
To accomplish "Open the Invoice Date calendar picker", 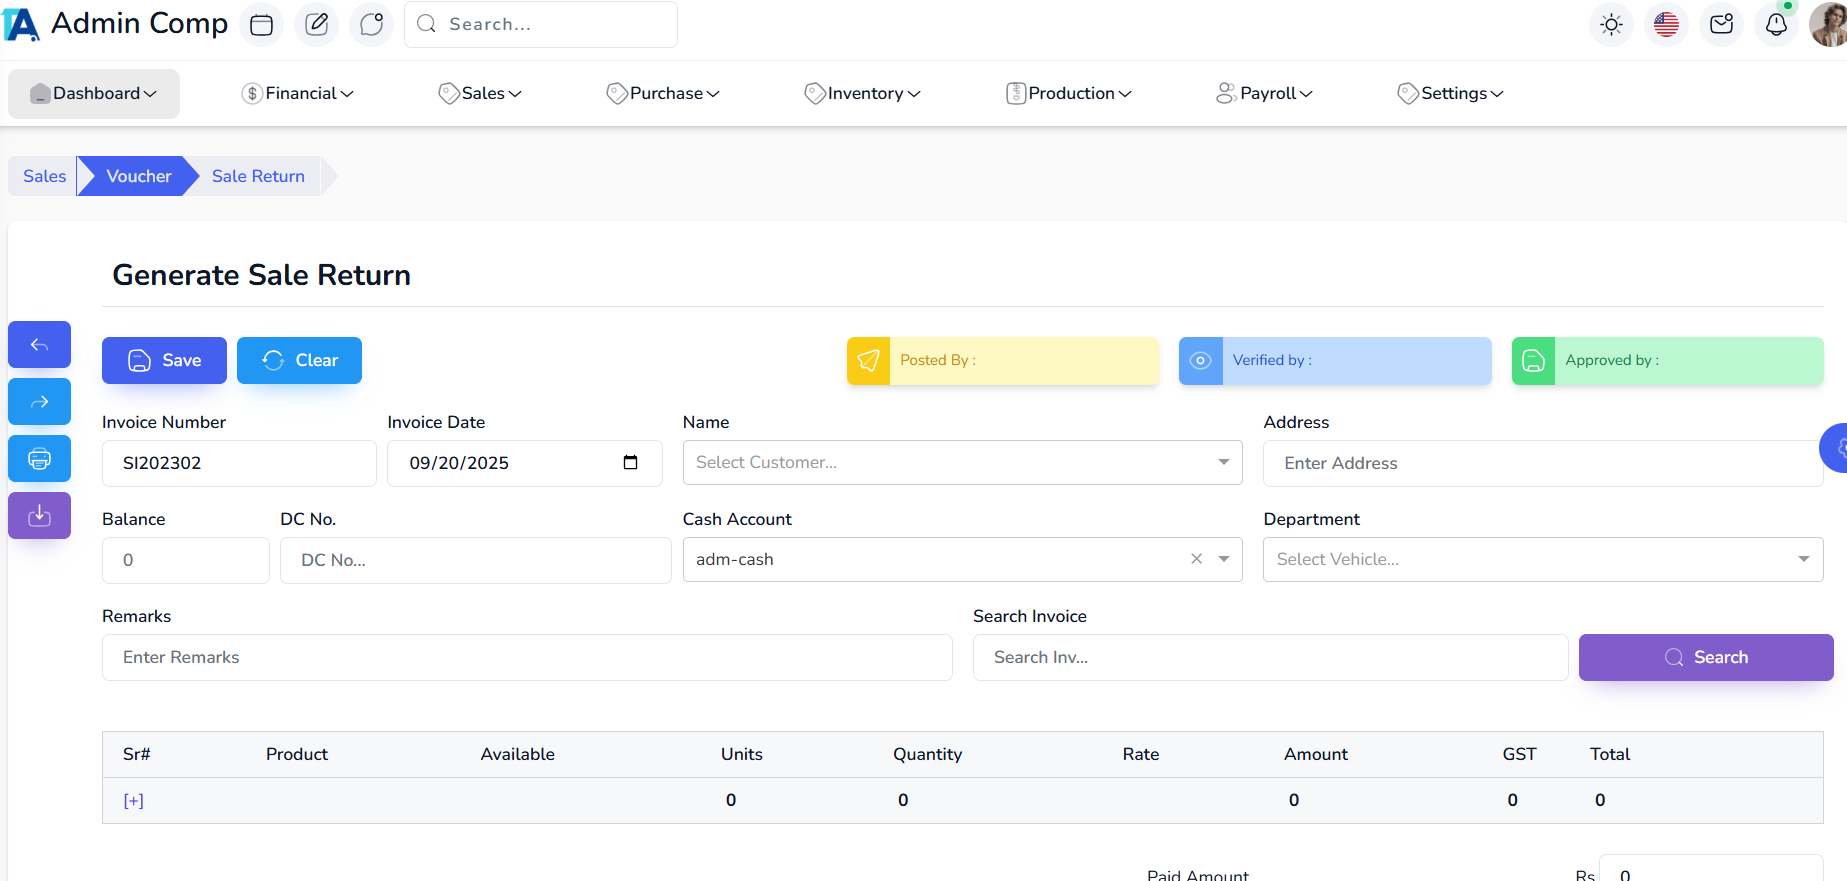I will pos(630,463).
